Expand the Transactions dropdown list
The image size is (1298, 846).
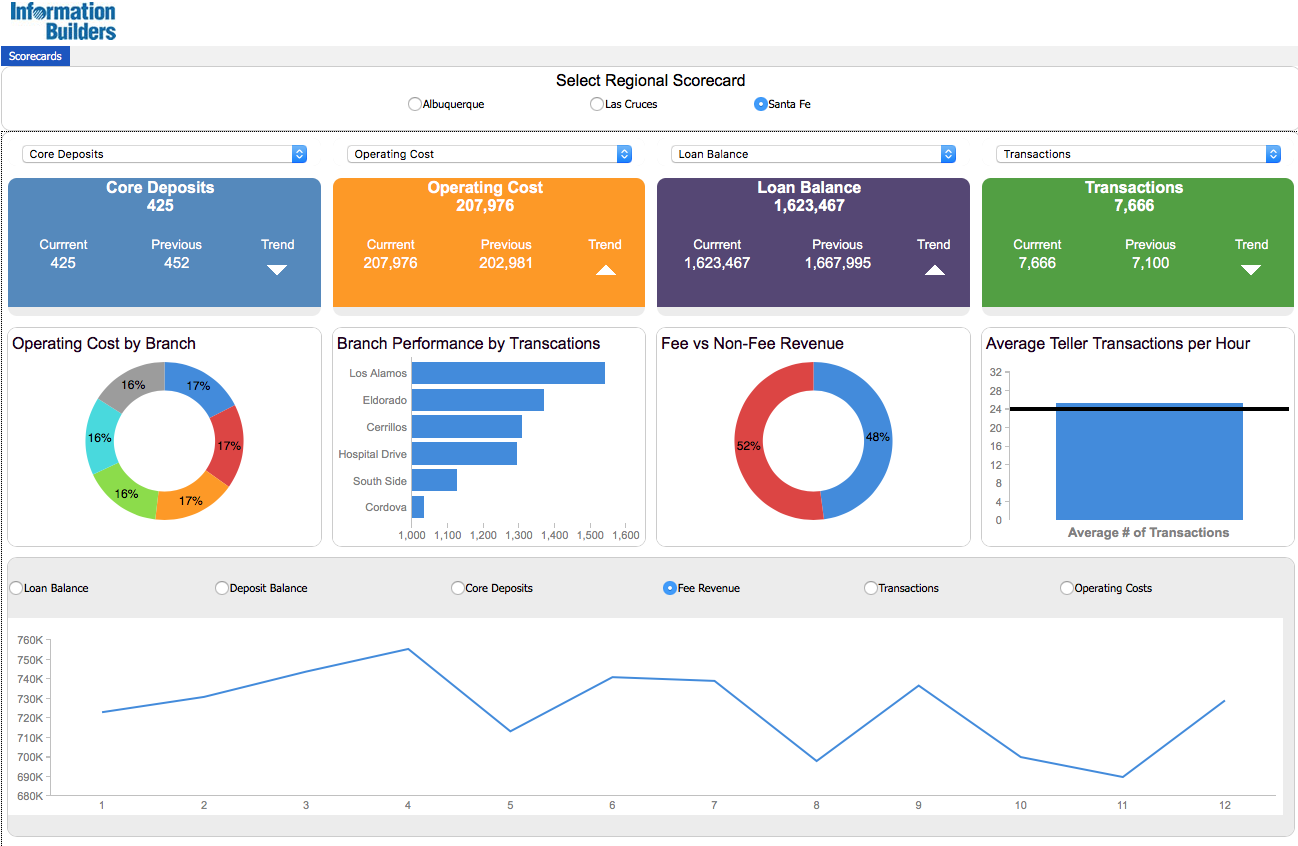(x=1138, y=154)
